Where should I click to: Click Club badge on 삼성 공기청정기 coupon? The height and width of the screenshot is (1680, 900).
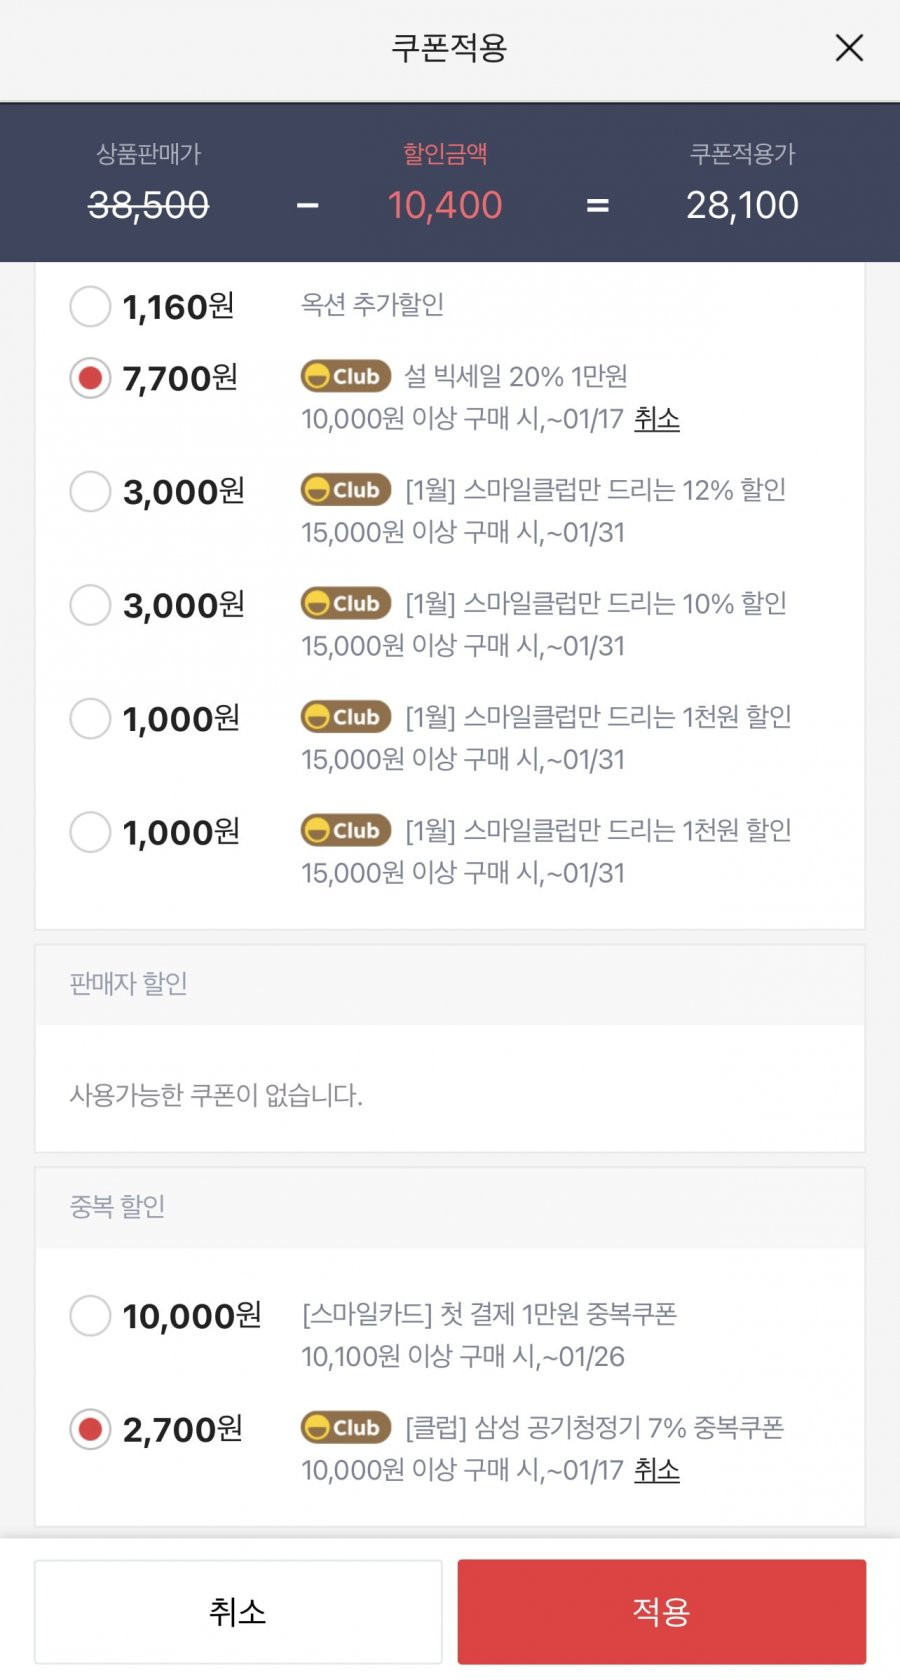point(346,1427)
